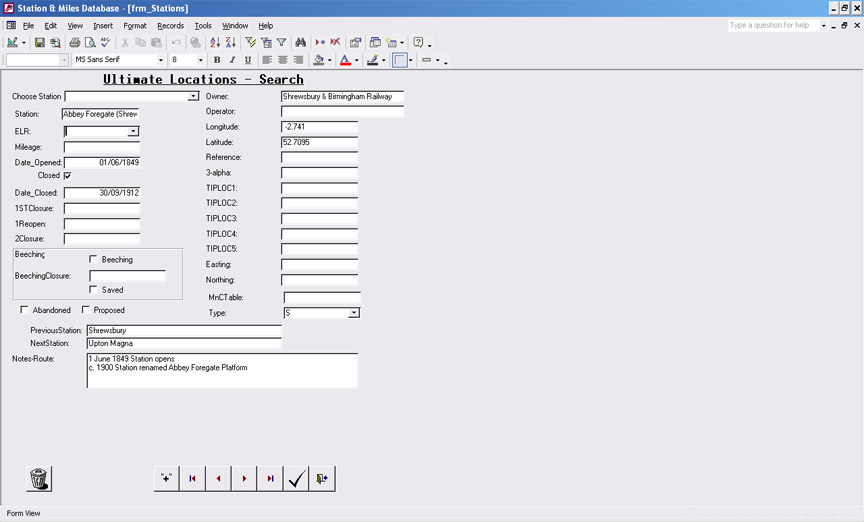
Task: Open the Edit menu
Action: [x=51, y=26]
